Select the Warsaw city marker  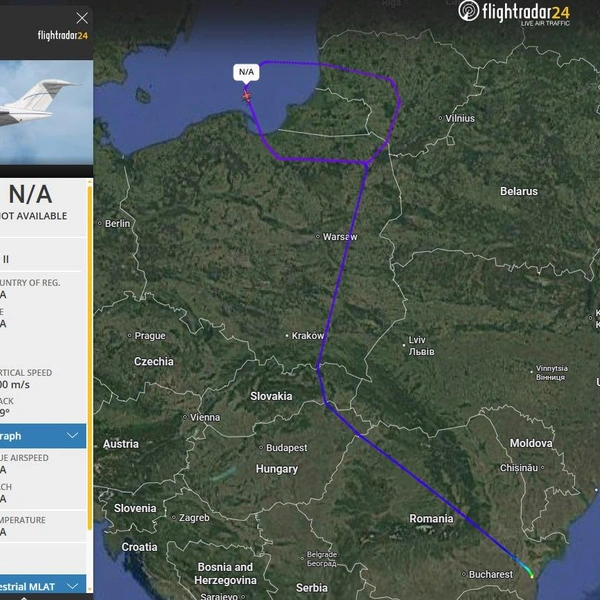[x=318, y=236]
